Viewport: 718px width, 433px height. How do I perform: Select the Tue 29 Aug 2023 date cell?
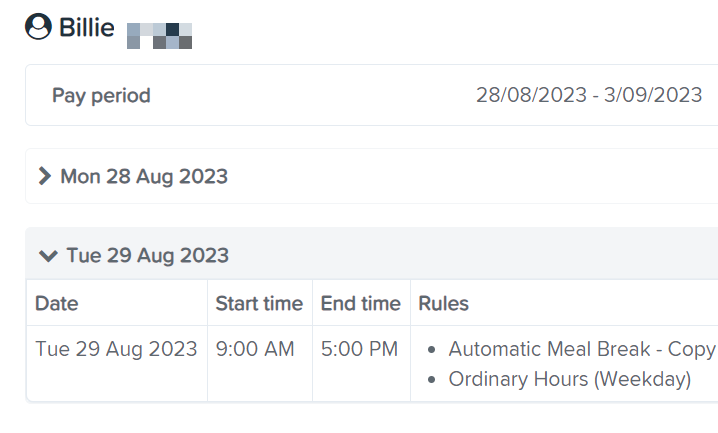point(116,349)
